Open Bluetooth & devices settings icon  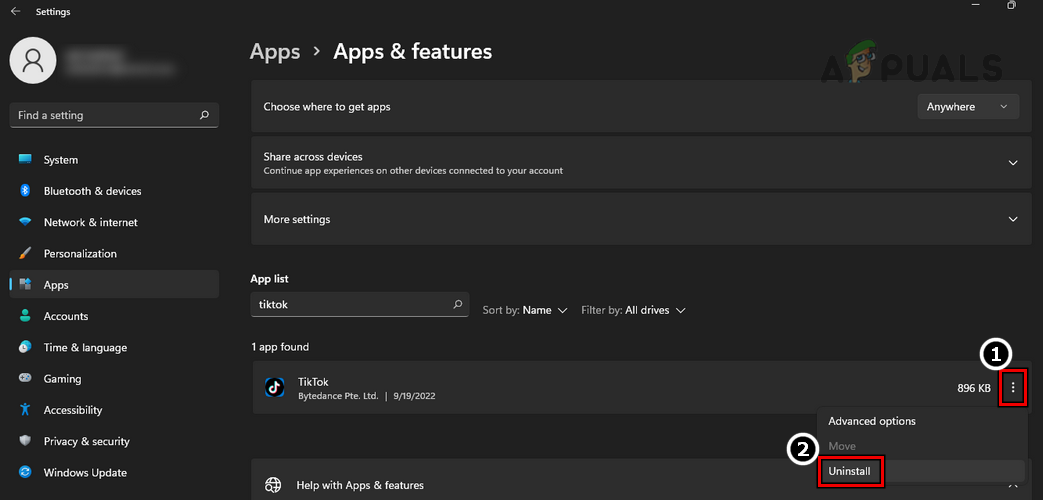(x=25, y=191)
